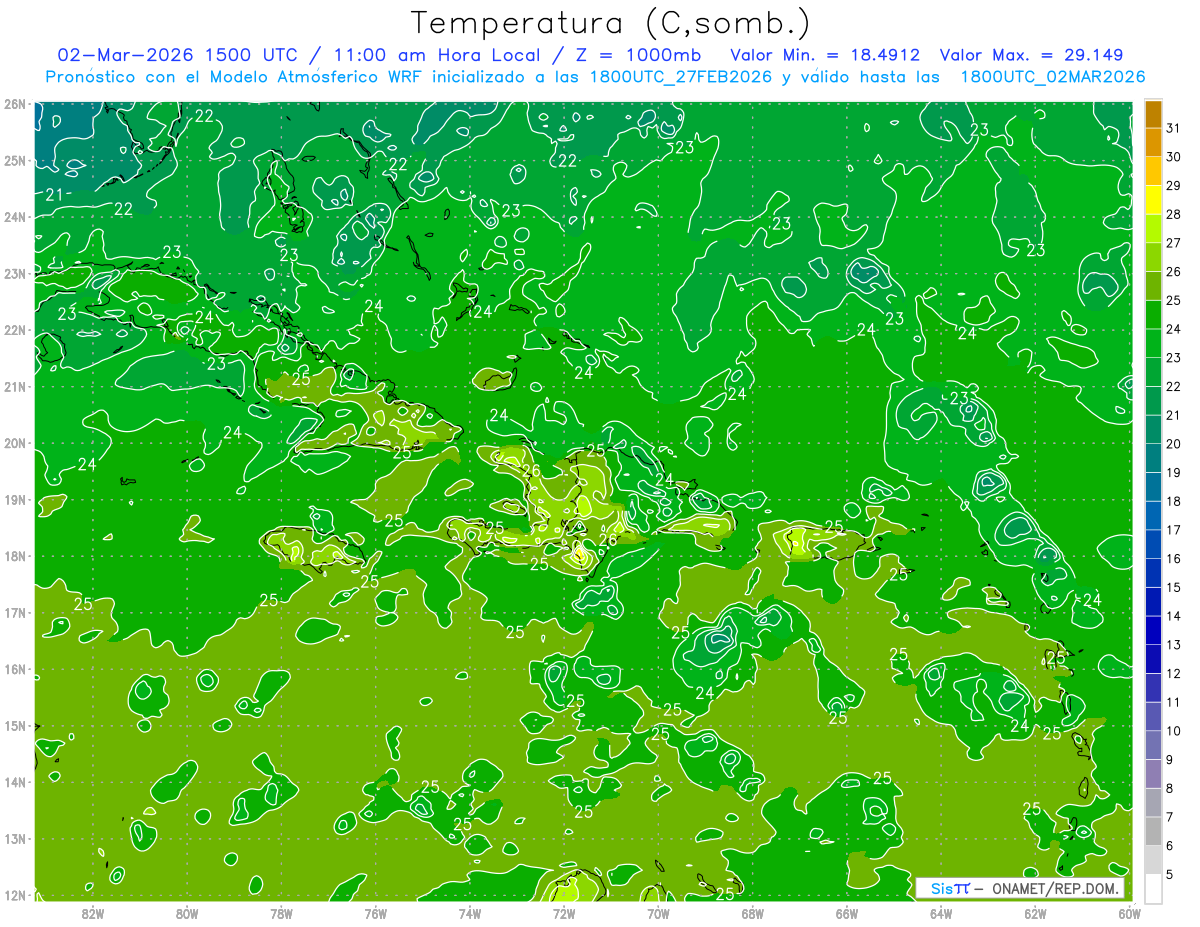Click the longitude axis label 72W
Image resolution: width=1200 pixels, height=927 pixels.
coord(564,913)
